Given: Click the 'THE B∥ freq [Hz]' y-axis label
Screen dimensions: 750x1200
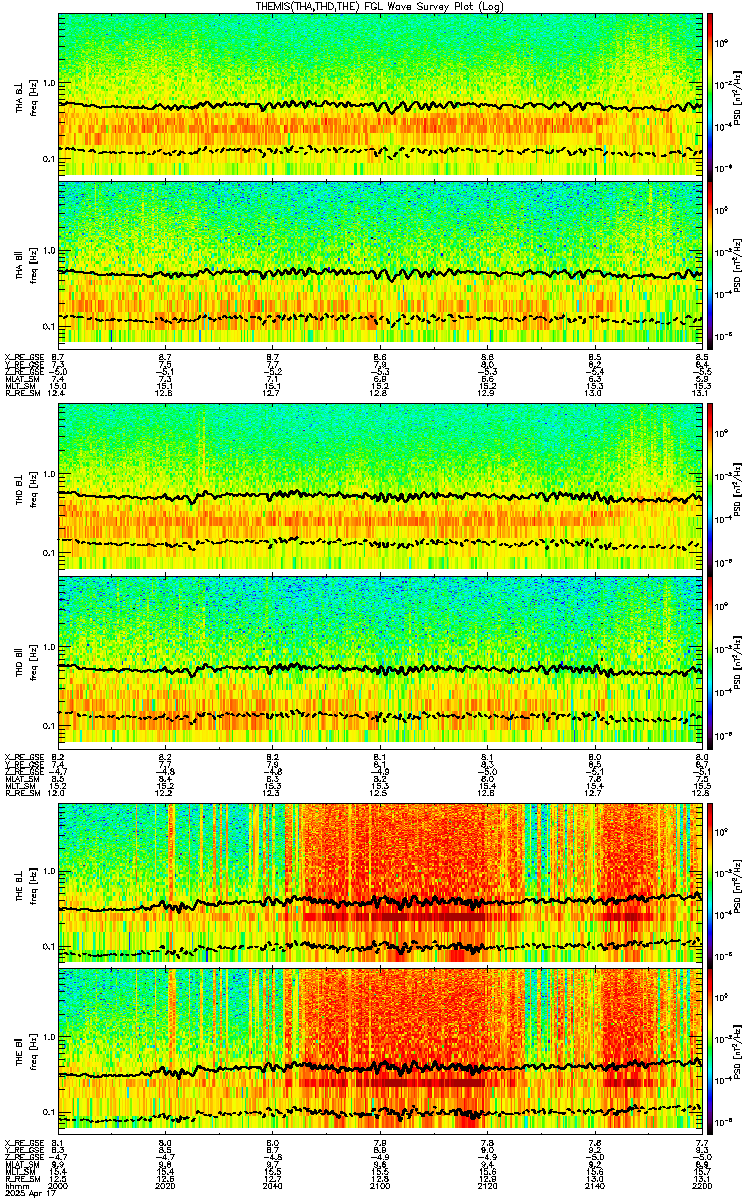Looking at the screenshot, I should click(25, 1051).
